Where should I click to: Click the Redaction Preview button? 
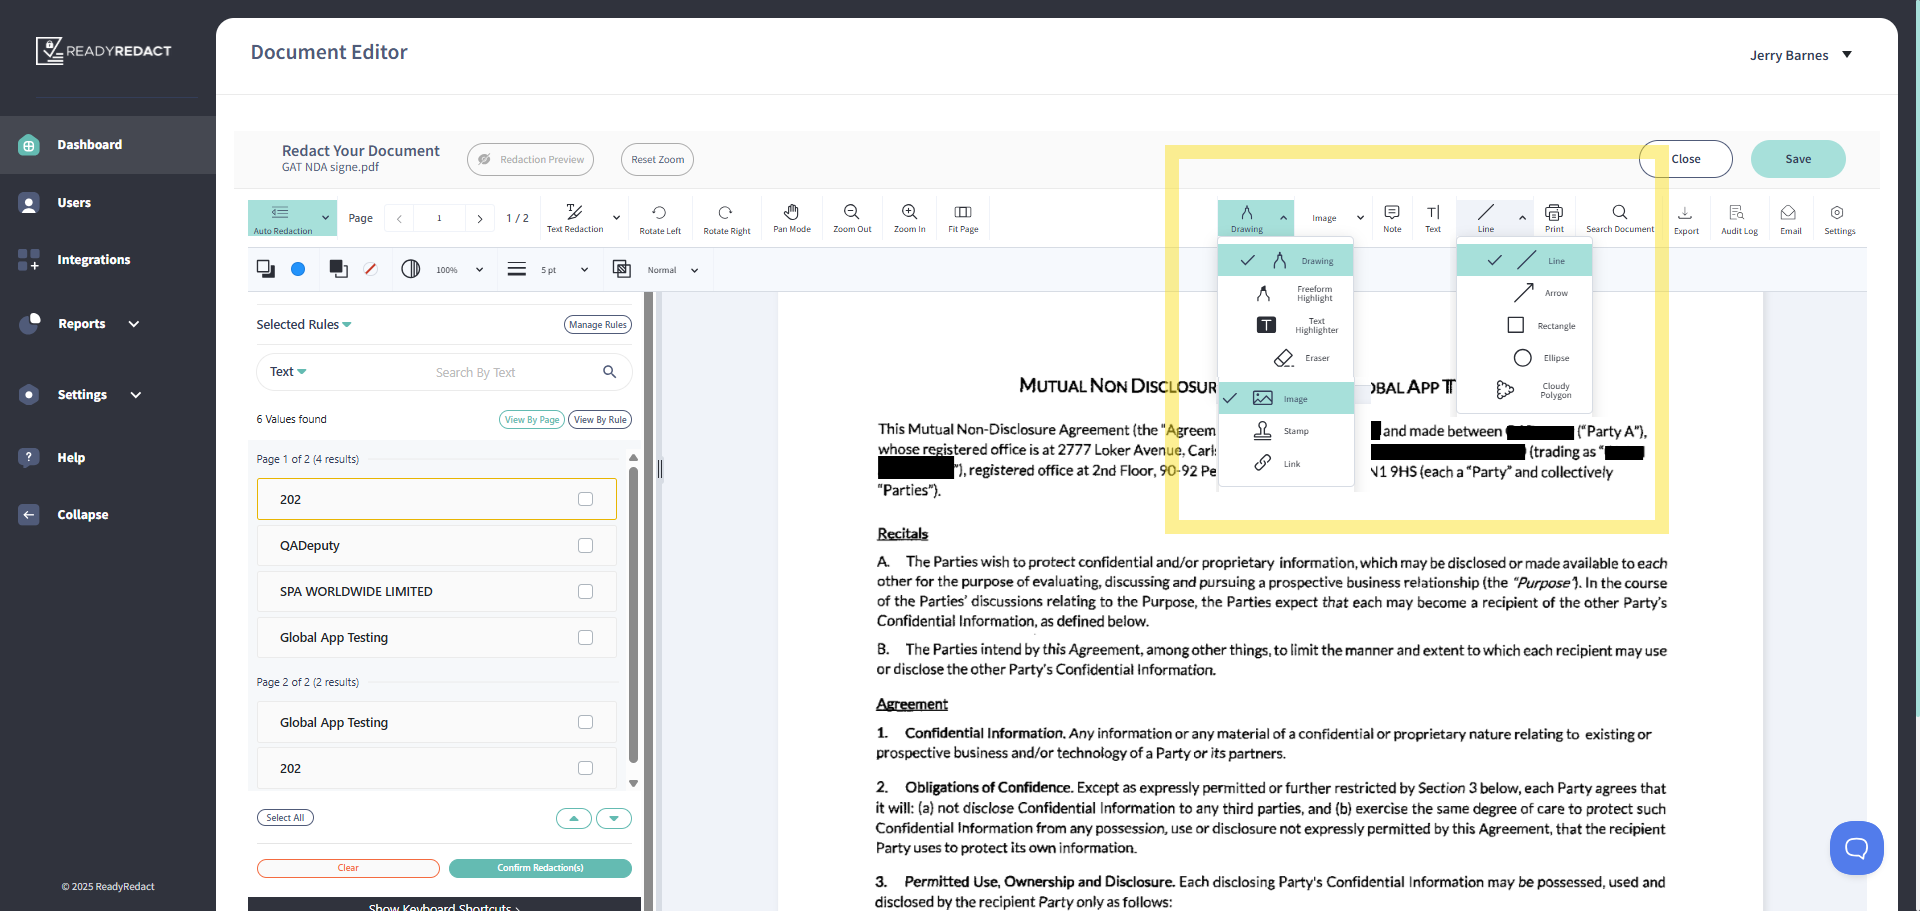530,159
